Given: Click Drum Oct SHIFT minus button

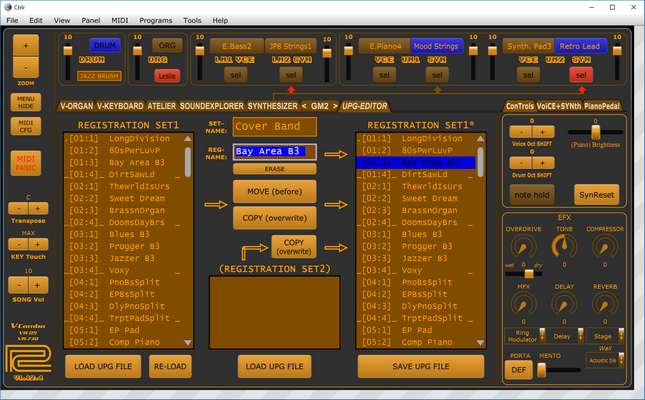Looking at the screenshot, I should [x=521, y=163].
